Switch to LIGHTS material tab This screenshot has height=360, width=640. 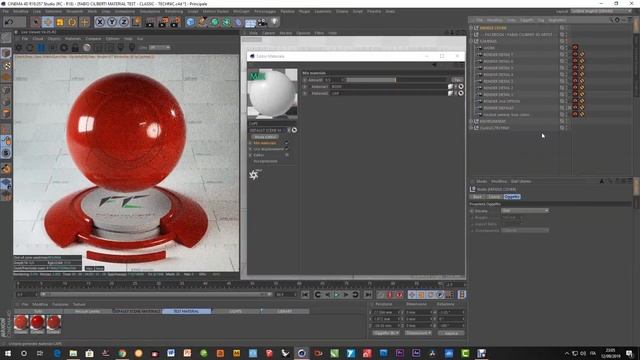(x=236, y=311)
